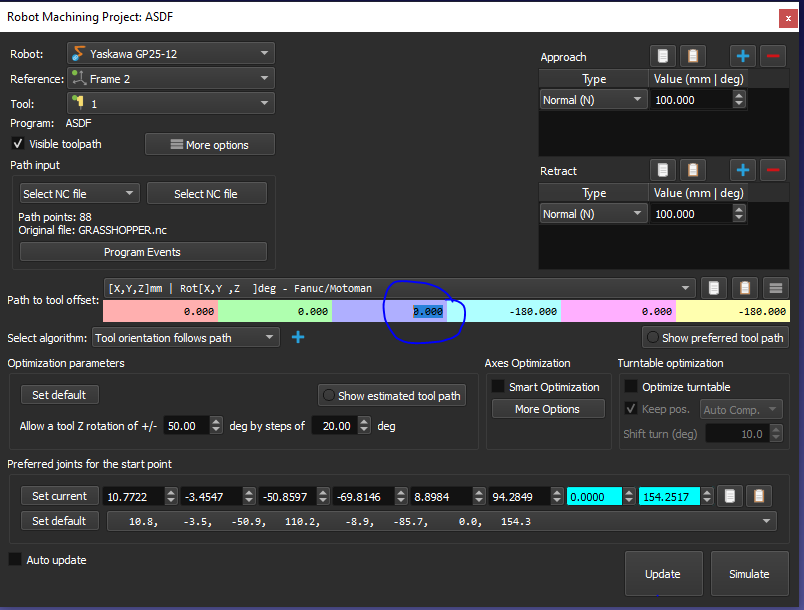Expand the Path to tool offset format dropdown

coord(399,288)
